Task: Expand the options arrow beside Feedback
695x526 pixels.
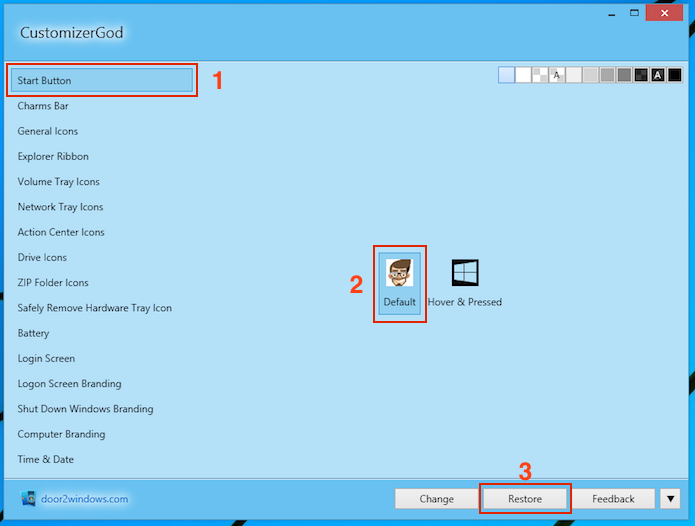Action: [x=670, y=499]
